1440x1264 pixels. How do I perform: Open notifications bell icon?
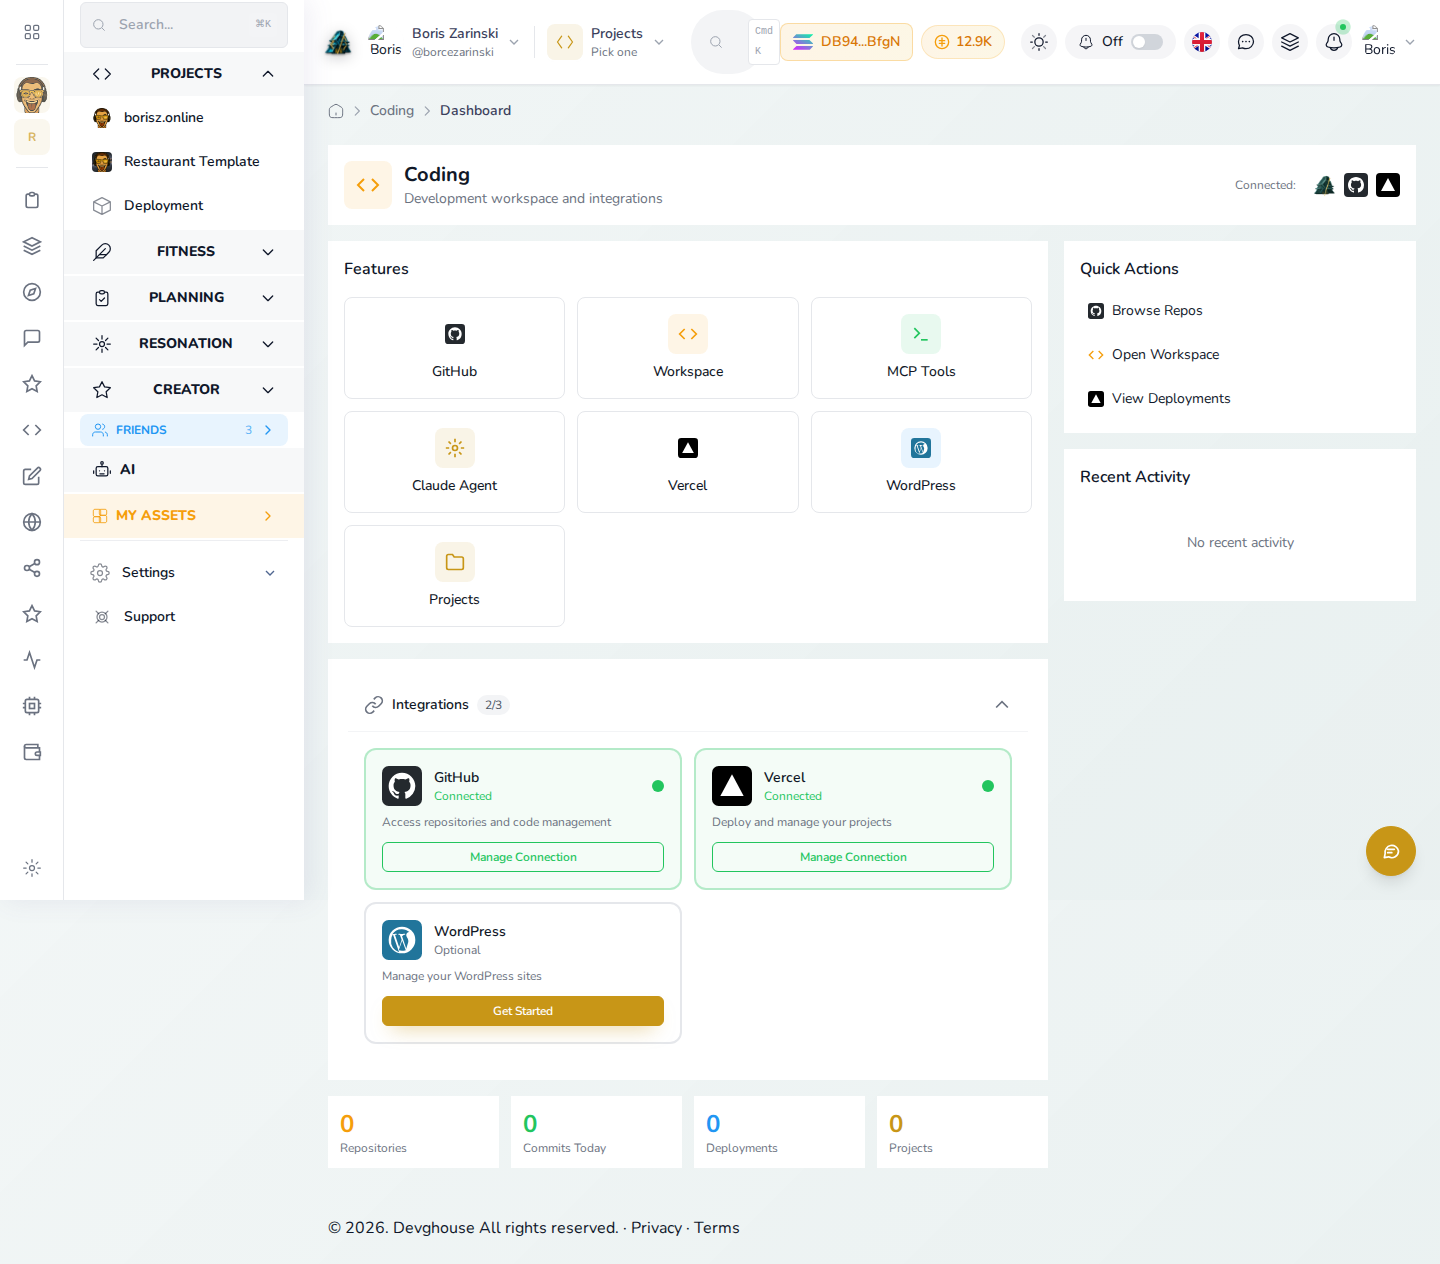click(x=1334, y=42)
